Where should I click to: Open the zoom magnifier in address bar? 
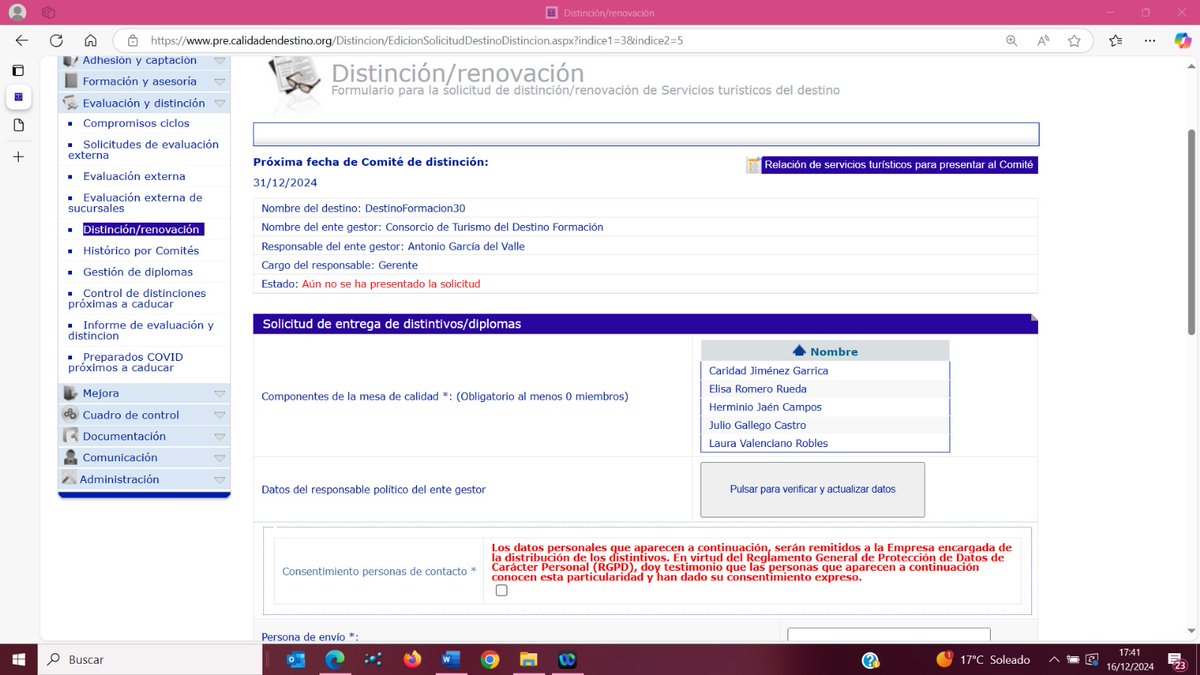point(1012,41)
